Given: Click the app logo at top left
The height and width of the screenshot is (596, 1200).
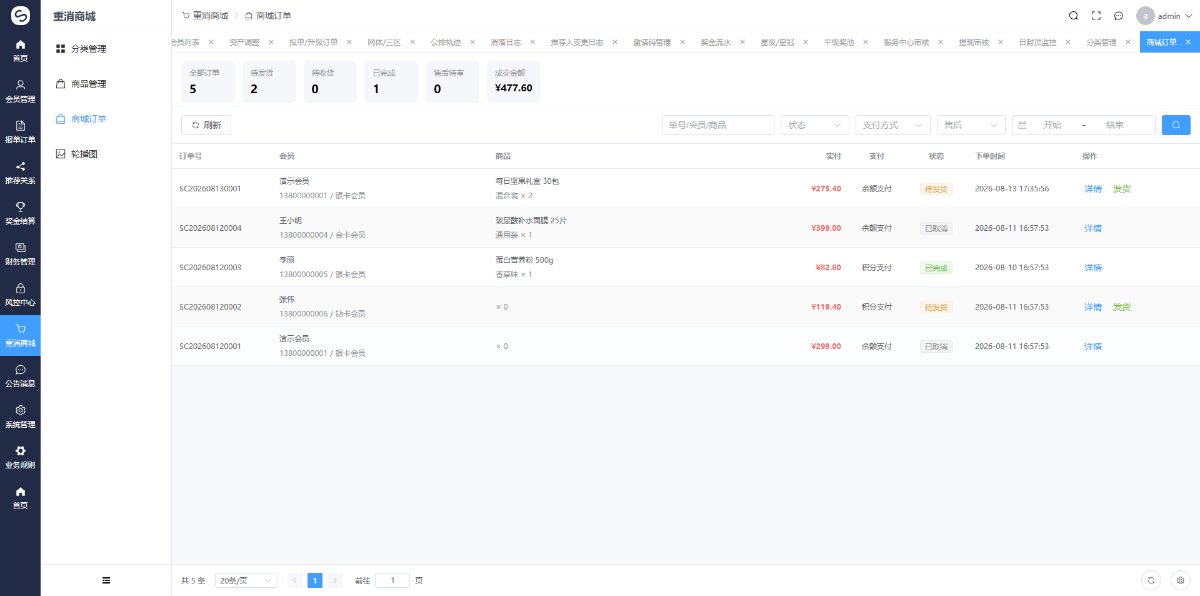Looking at the screenshot, I should pos(20,15).
